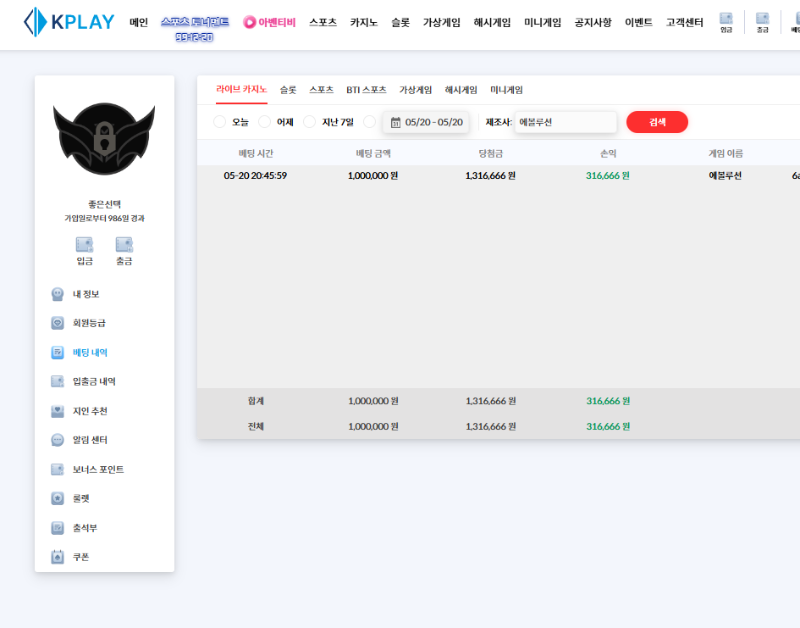Open the 회원등급 sidebar link
This screenshot has height=628, width=800.
coord(89,323)
